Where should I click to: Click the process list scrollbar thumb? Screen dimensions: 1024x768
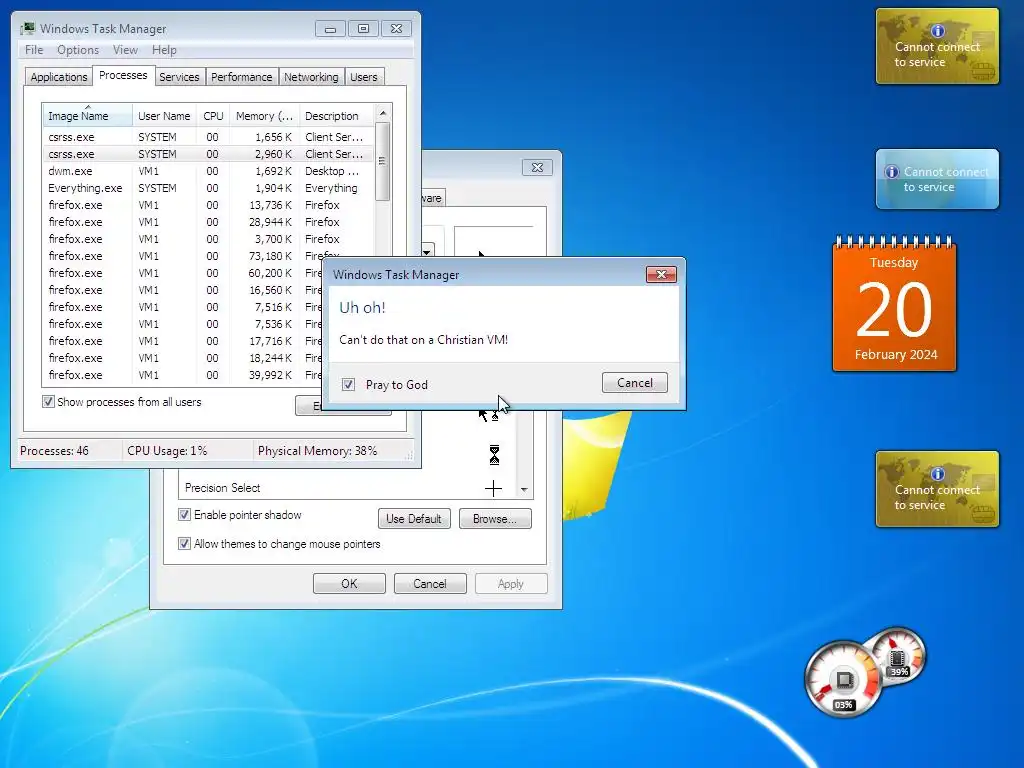(383, 161)
